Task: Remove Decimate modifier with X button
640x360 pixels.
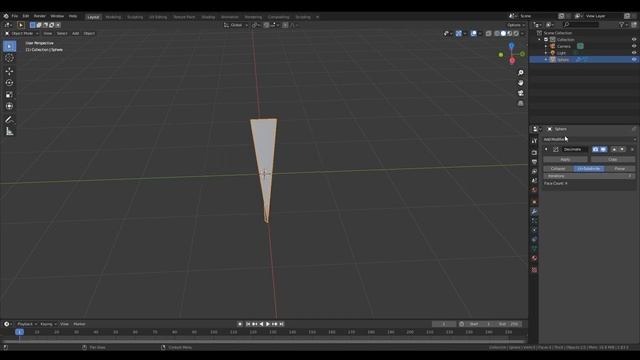Action: click(x=632, y=149)
